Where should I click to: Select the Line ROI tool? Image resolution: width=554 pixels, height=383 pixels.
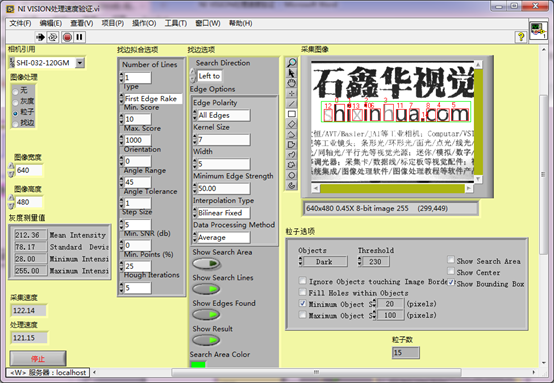click(x=291, y=104)
